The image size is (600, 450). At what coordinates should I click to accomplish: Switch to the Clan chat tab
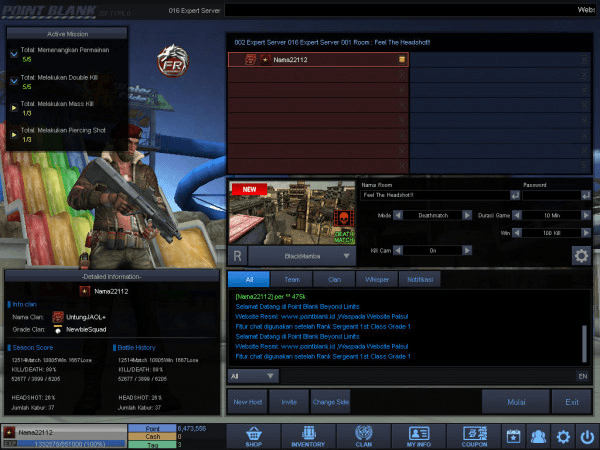(x=336, y=281)
